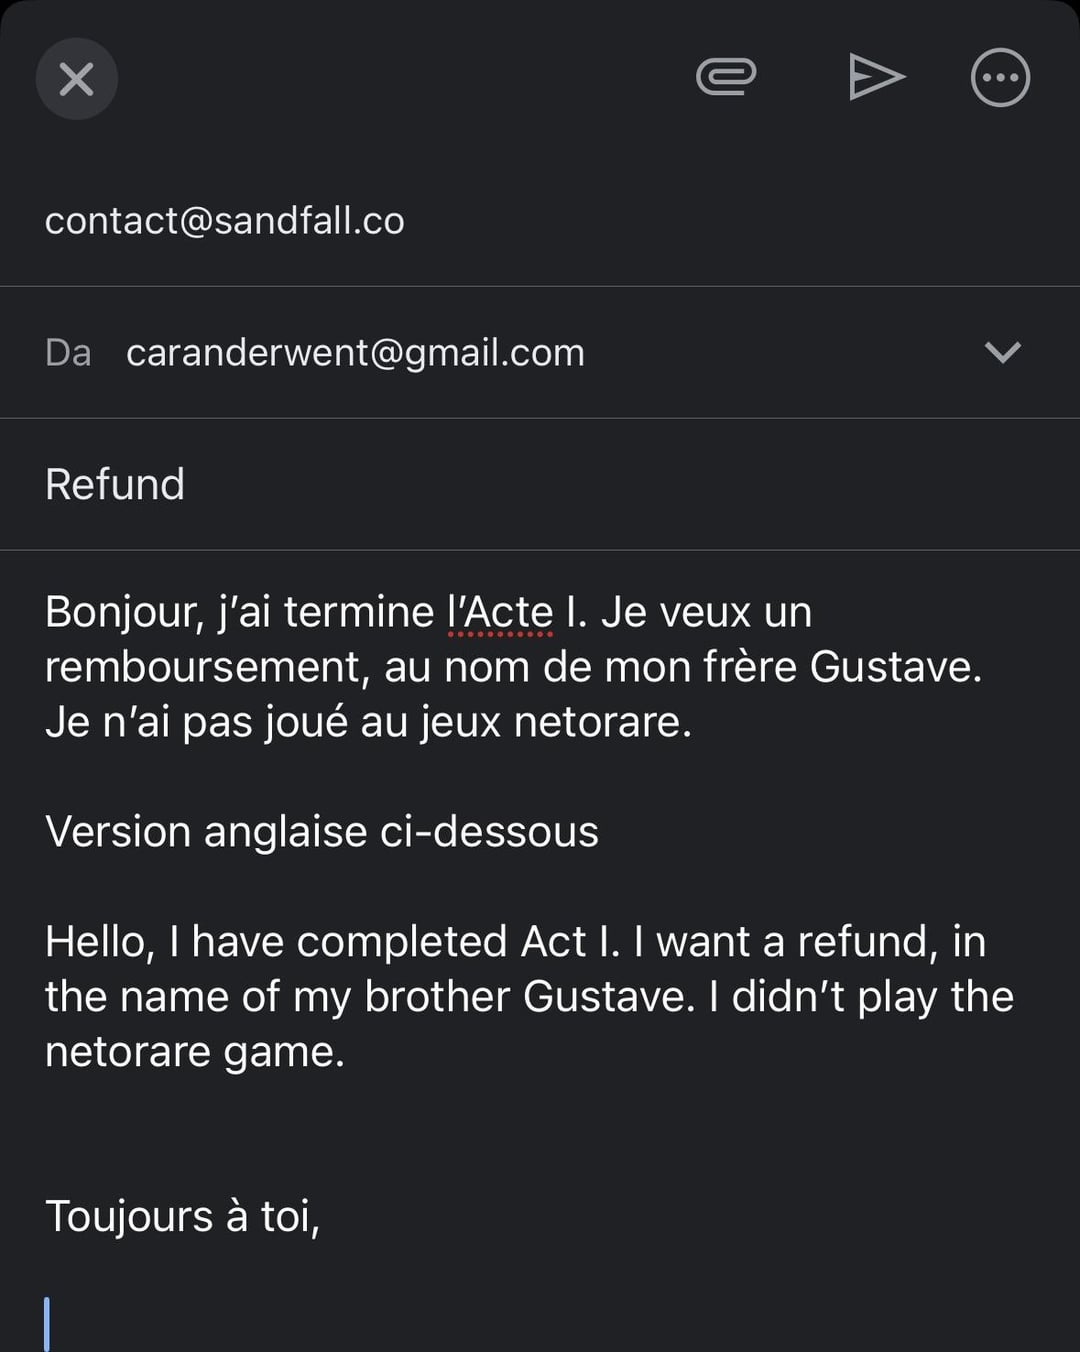
Task: Tap the "Toujours à toi," sign-off line
Action: point(182,1217)
